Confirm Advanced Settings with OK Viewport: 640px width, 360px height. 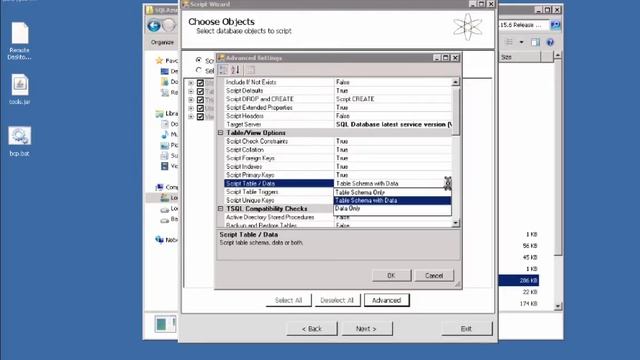coord(391,276)
